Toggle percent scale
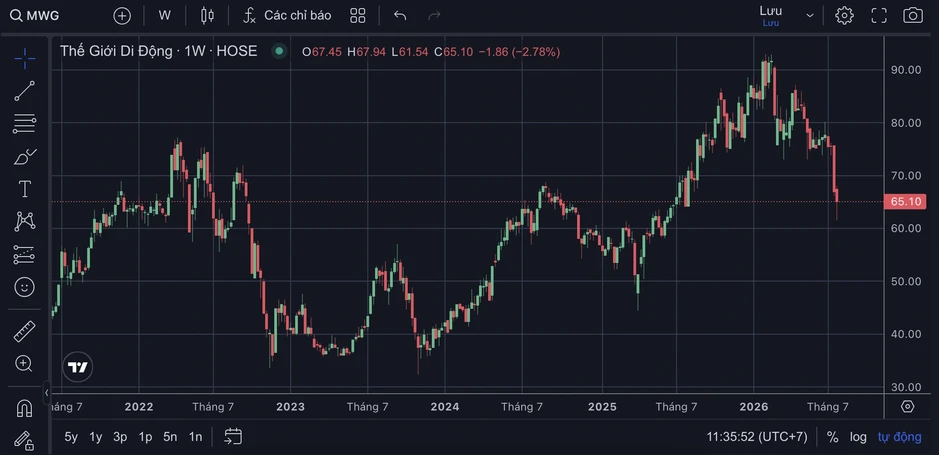This screenshot has width=939, height=455. point(832,437)
